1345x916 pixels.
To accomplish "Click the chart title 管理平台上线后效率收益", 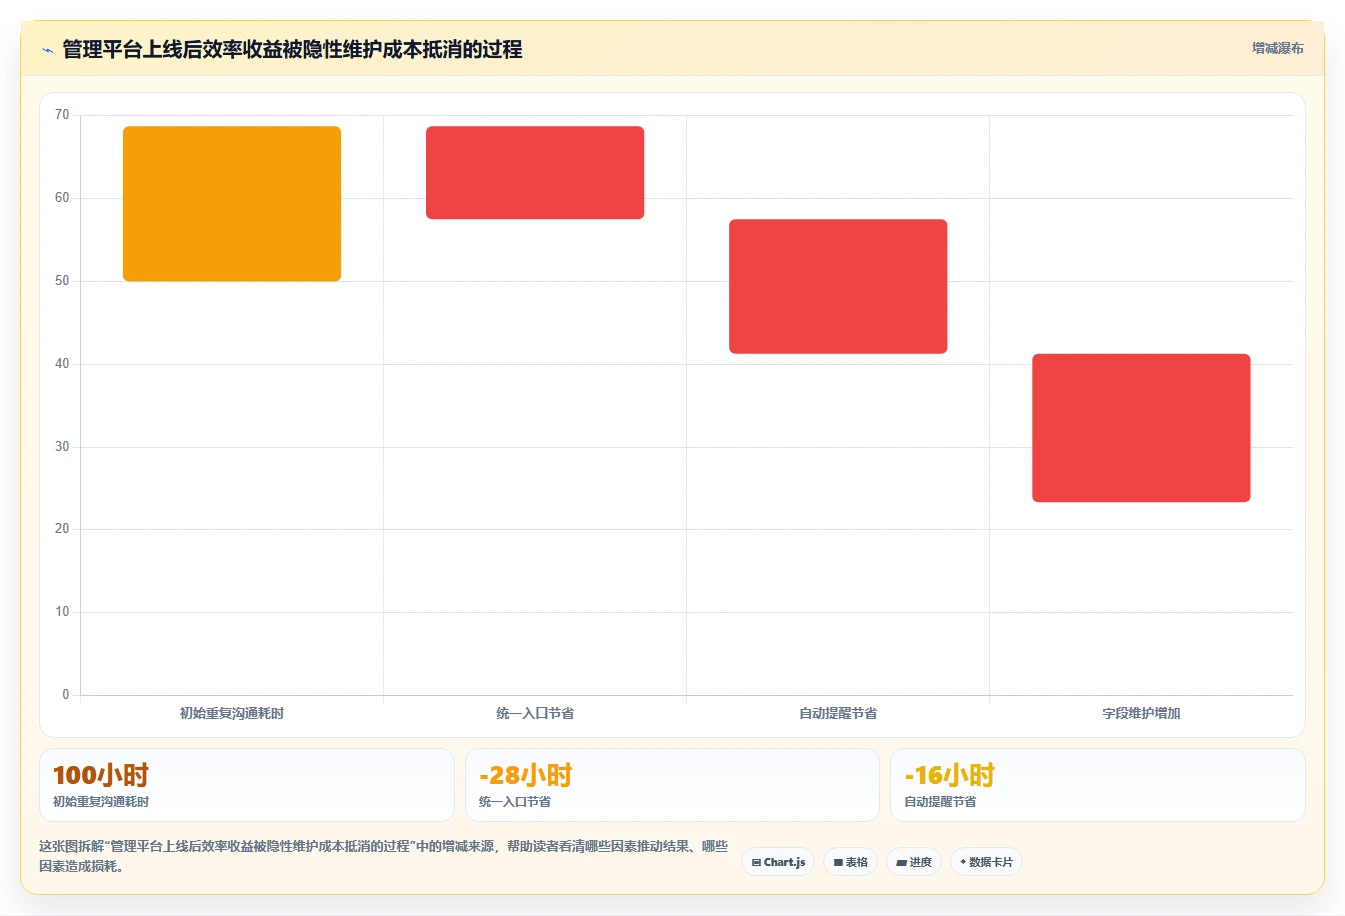I will point(292,49).
